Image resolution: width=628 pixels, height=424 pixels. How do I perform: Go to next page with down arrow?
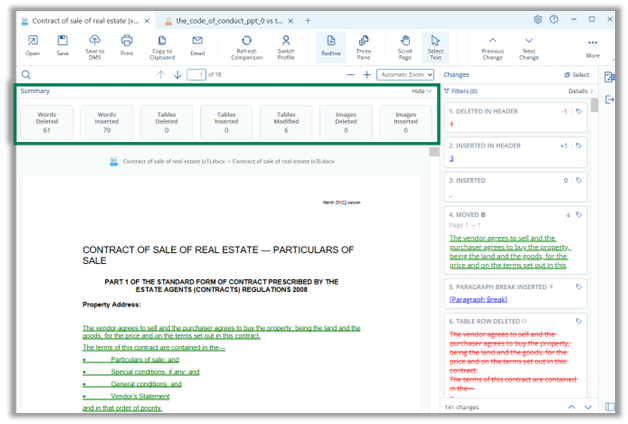tap(177, 74)
